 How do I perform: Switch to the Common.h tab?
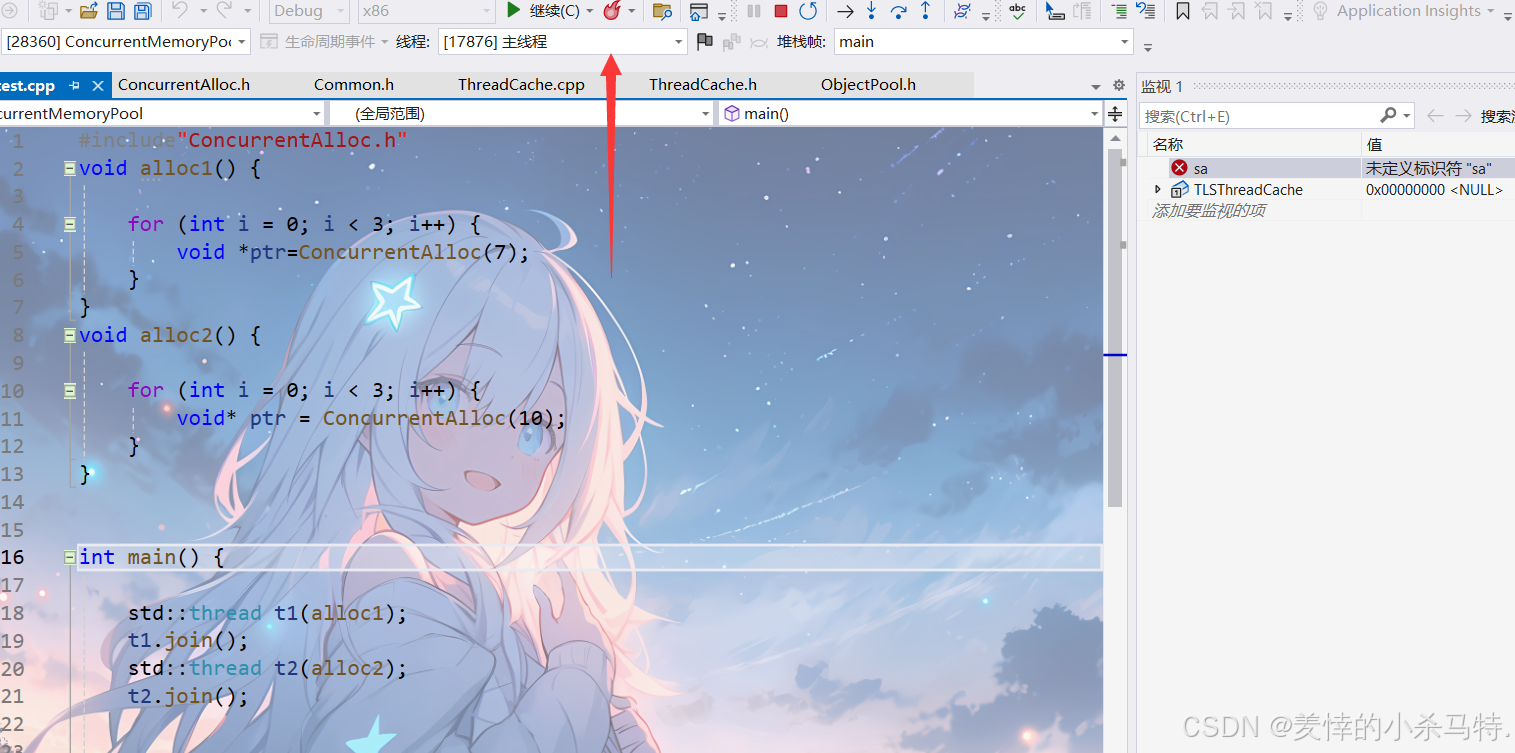pos(354,85)
